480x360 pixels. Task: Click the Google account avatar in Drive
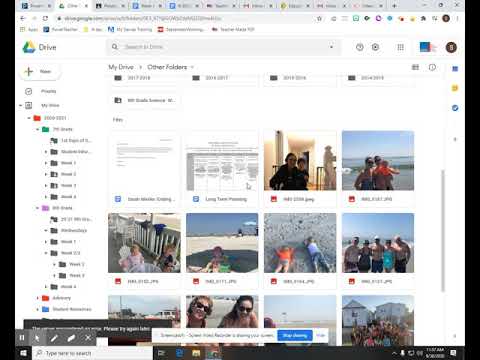(x=451, y=47)
